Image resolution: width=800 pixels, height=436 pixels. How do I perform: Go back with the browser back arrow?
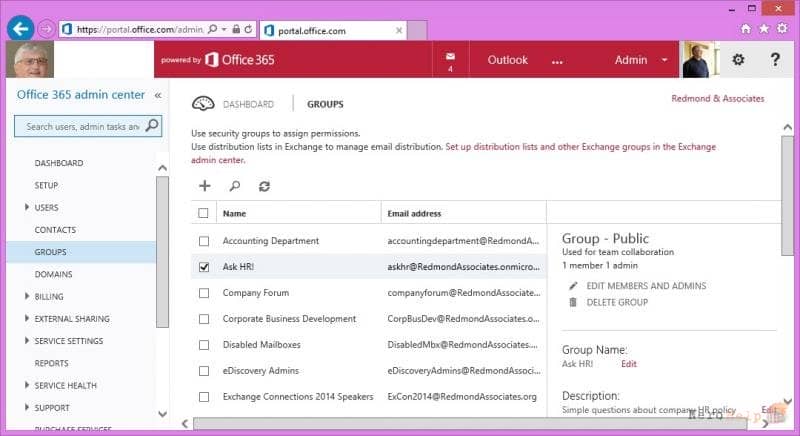(20, 29)
